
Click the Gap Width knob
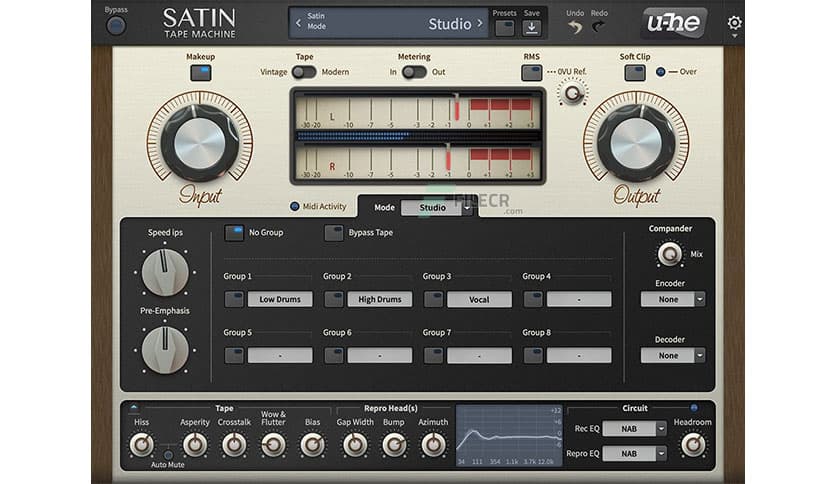[355, 445]
